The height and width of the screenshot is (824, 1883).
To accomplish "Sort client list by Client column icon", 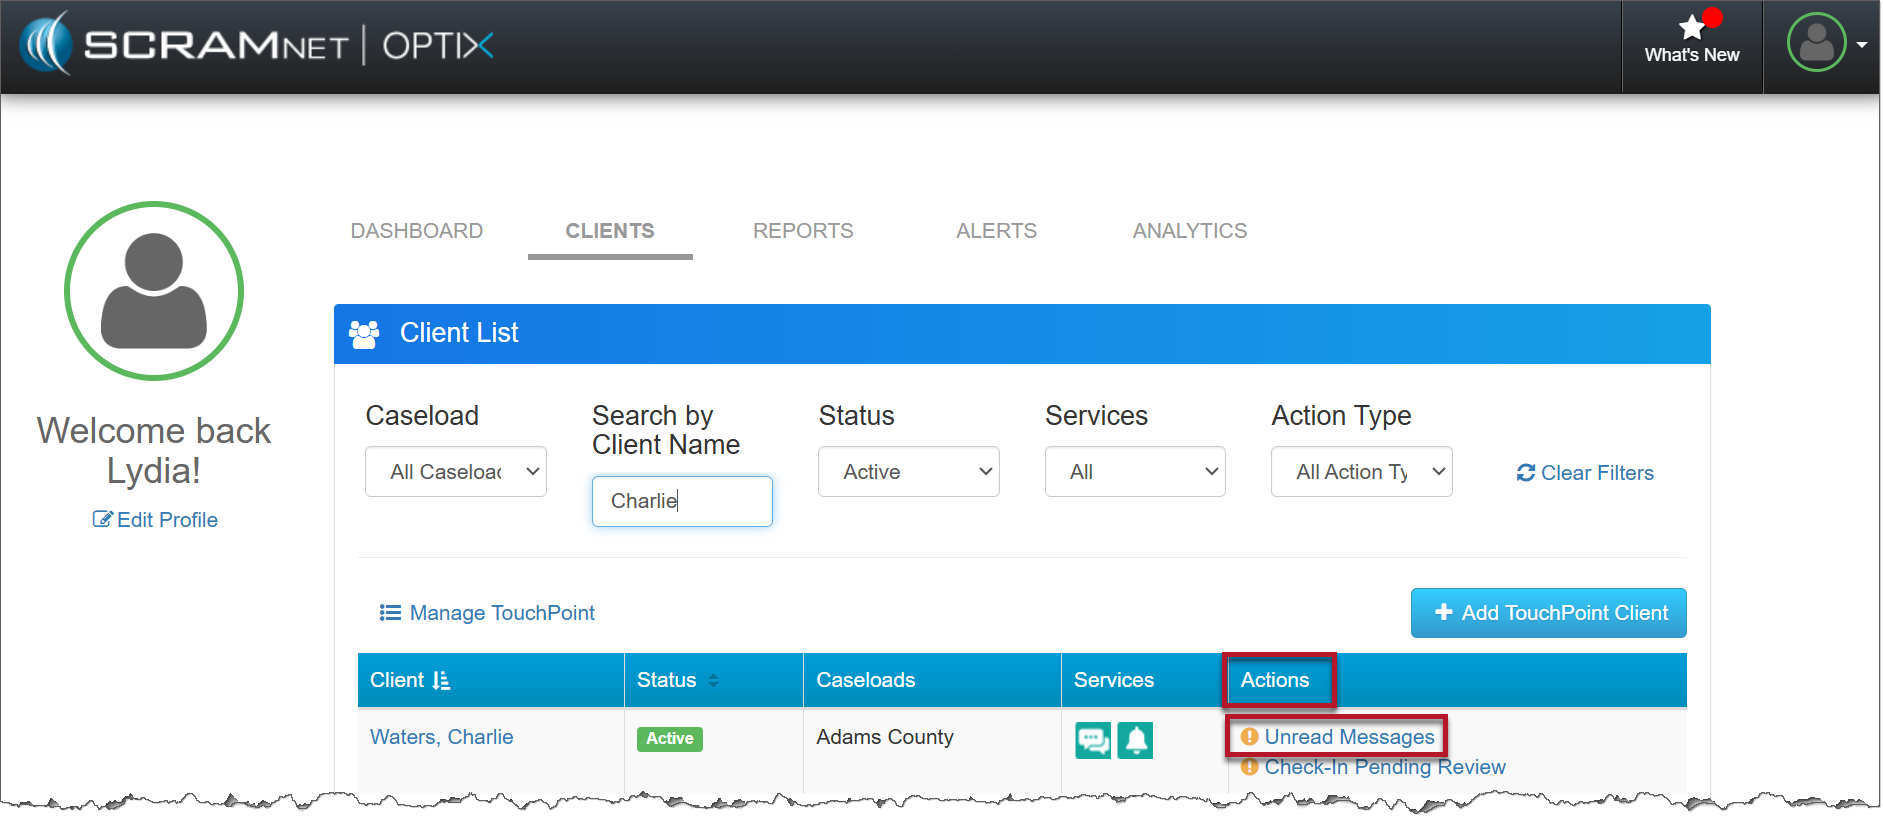I will 441,681.
